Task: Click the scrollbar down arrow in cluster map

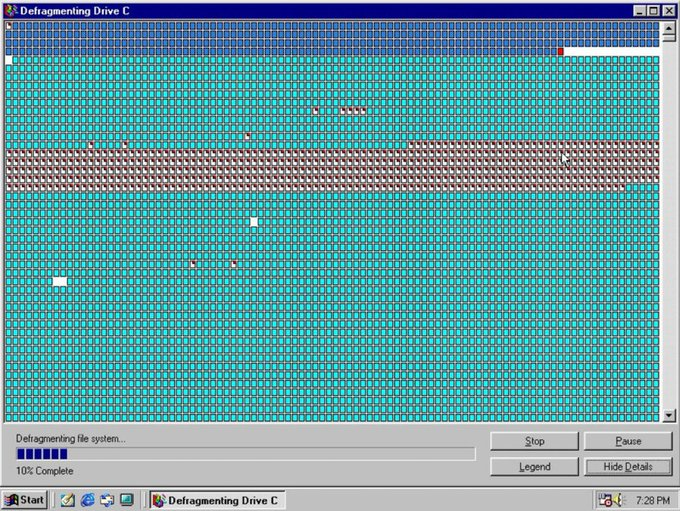Action: tap(669, 416)
